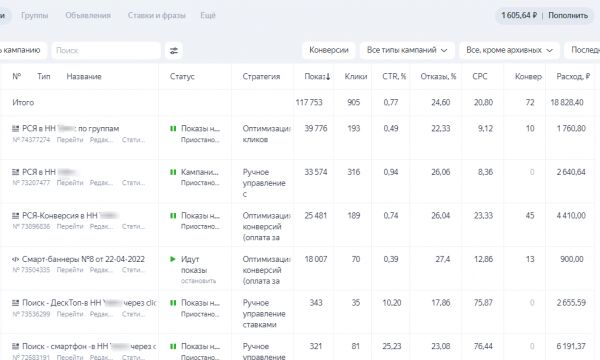
Task: Click campaign name Смарт-баннеры №8 от 22-04-2022
Action: point(83,259)
